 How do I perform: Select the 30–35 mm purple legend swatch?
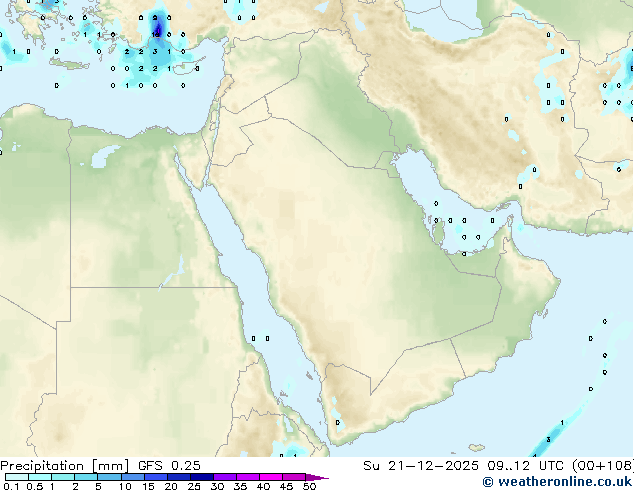(x=224, y=477)
